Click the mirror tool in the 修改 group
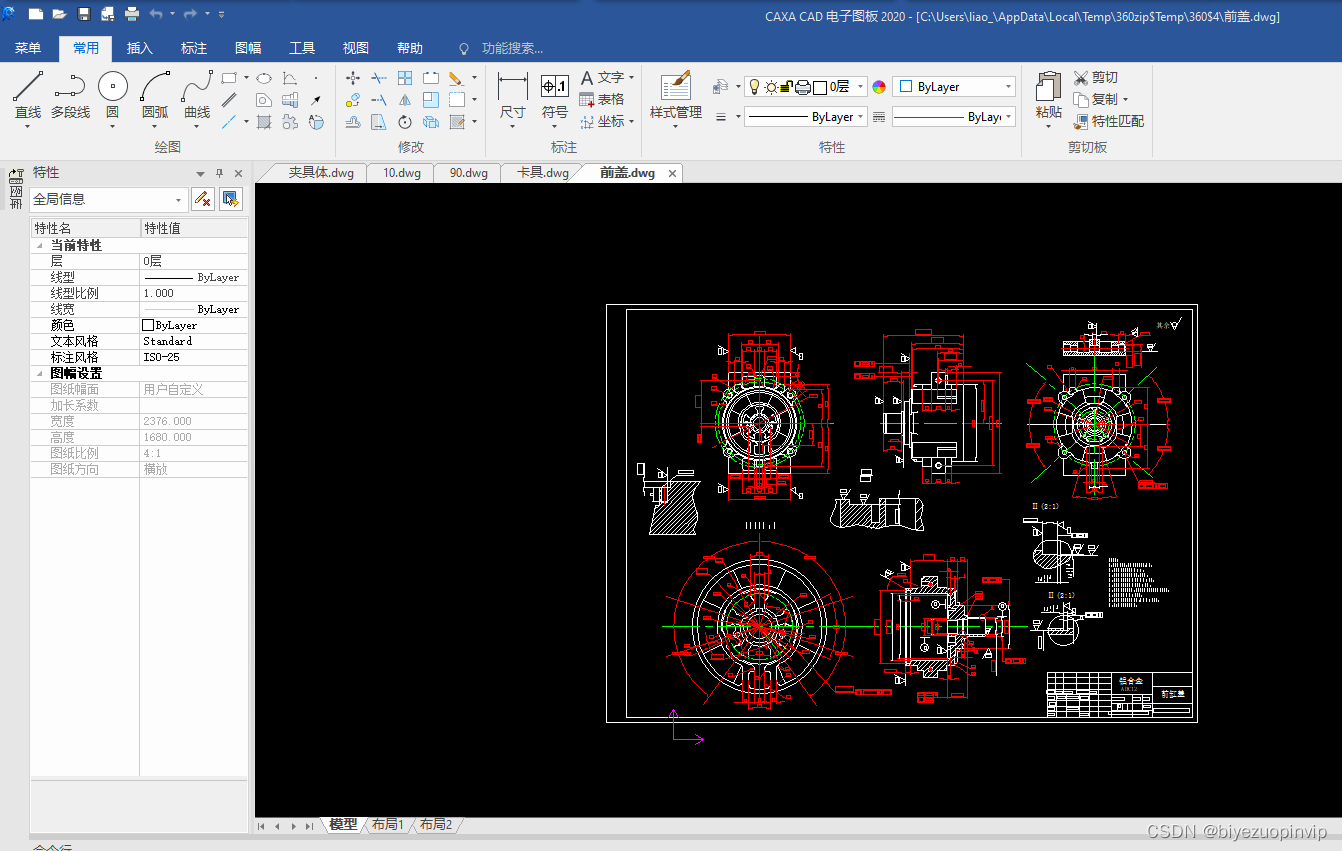The width and height of the screenshot is (1342, 851). 405,100
